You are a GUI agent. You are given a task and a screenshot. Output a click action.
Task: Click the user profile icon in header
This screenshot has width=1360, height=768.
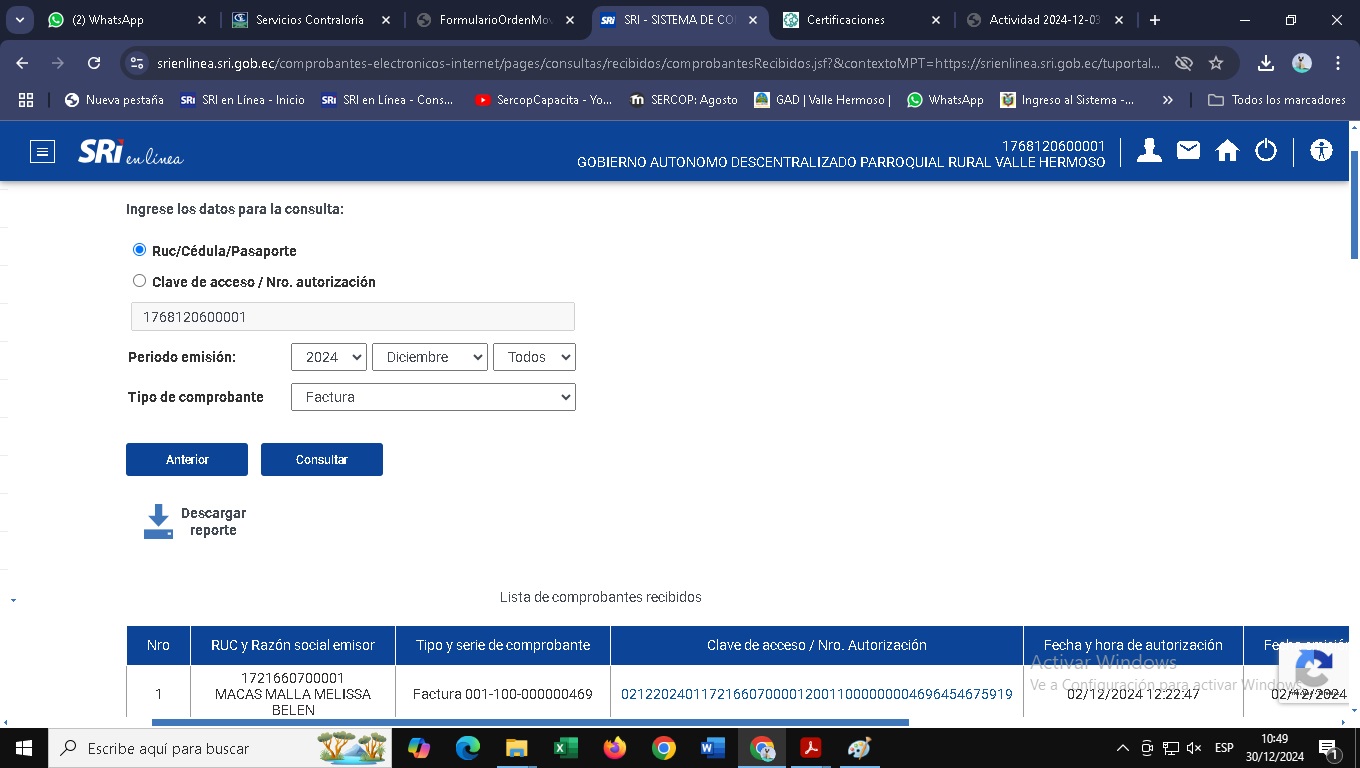[x=1149, y=151]
